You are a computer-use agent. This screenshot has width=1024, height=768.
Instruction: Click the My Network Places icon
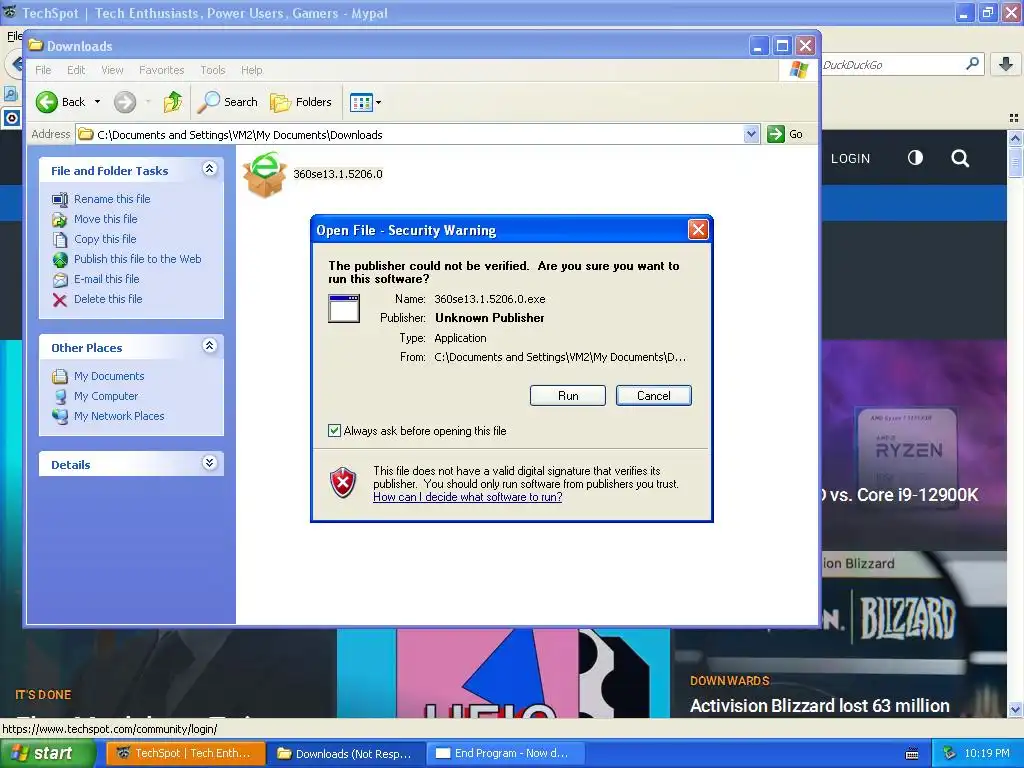(x=60, y=416)
